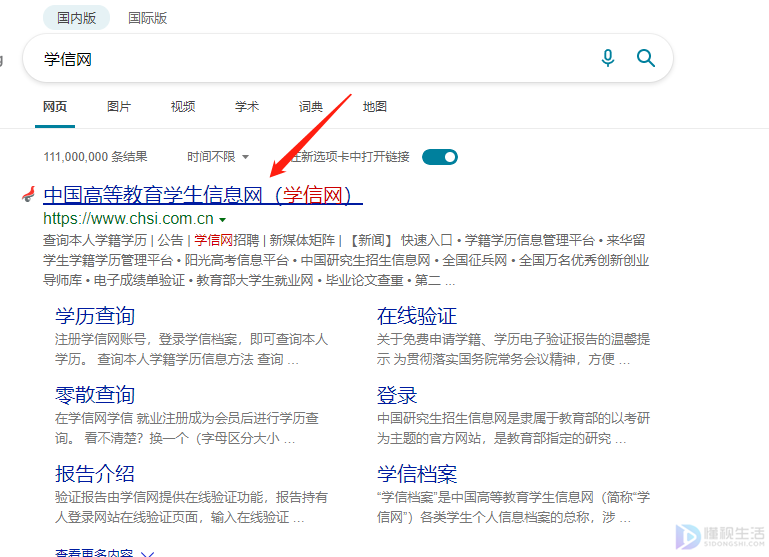Open the 学历查询 sublink

(x=95, y=316)
